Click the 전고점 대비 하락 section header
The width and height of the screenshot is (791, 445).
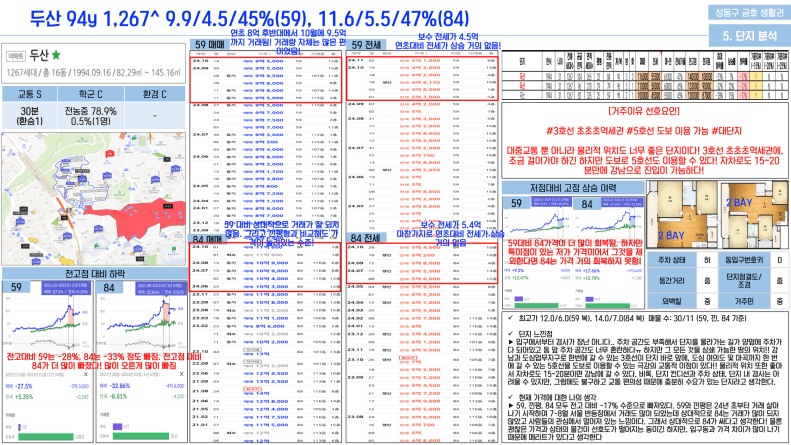click(x=94, y=273)
